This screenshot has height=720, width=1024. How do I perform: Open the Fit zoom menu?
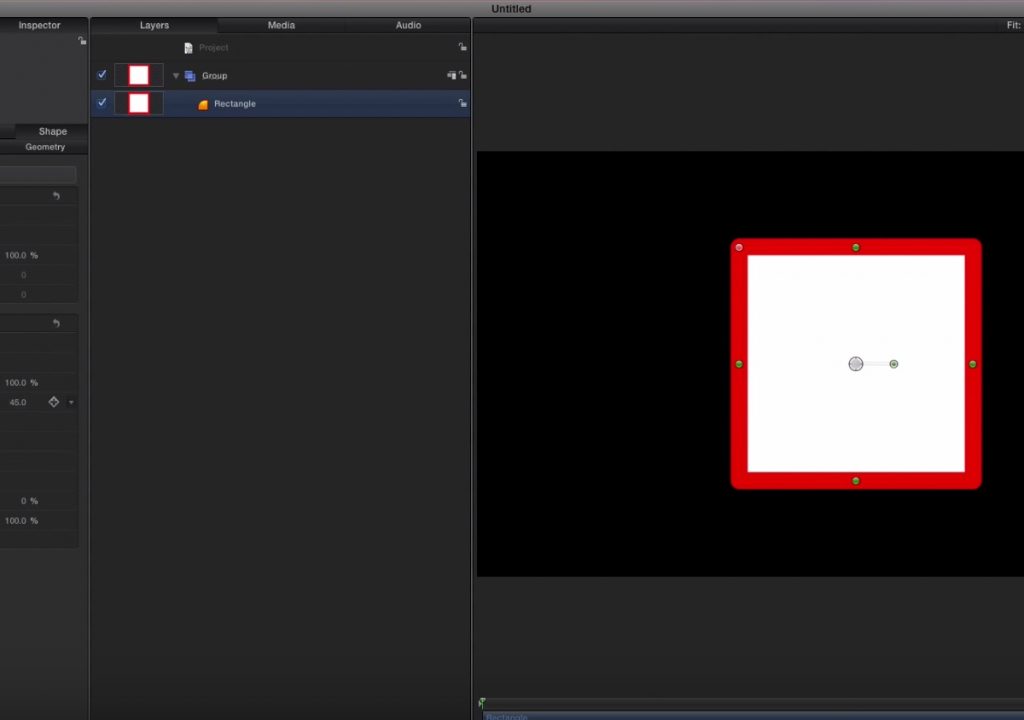tap(1013, 25)
